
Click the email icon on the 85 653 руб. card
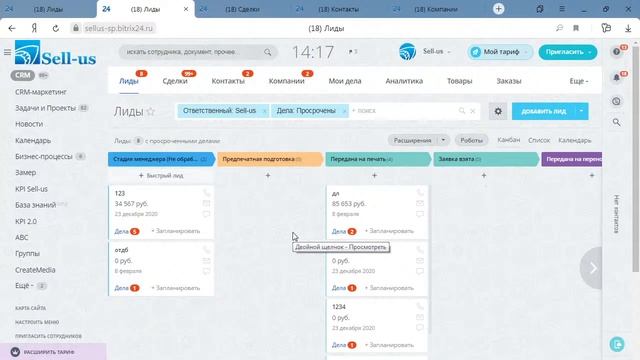tap(420, 203)
